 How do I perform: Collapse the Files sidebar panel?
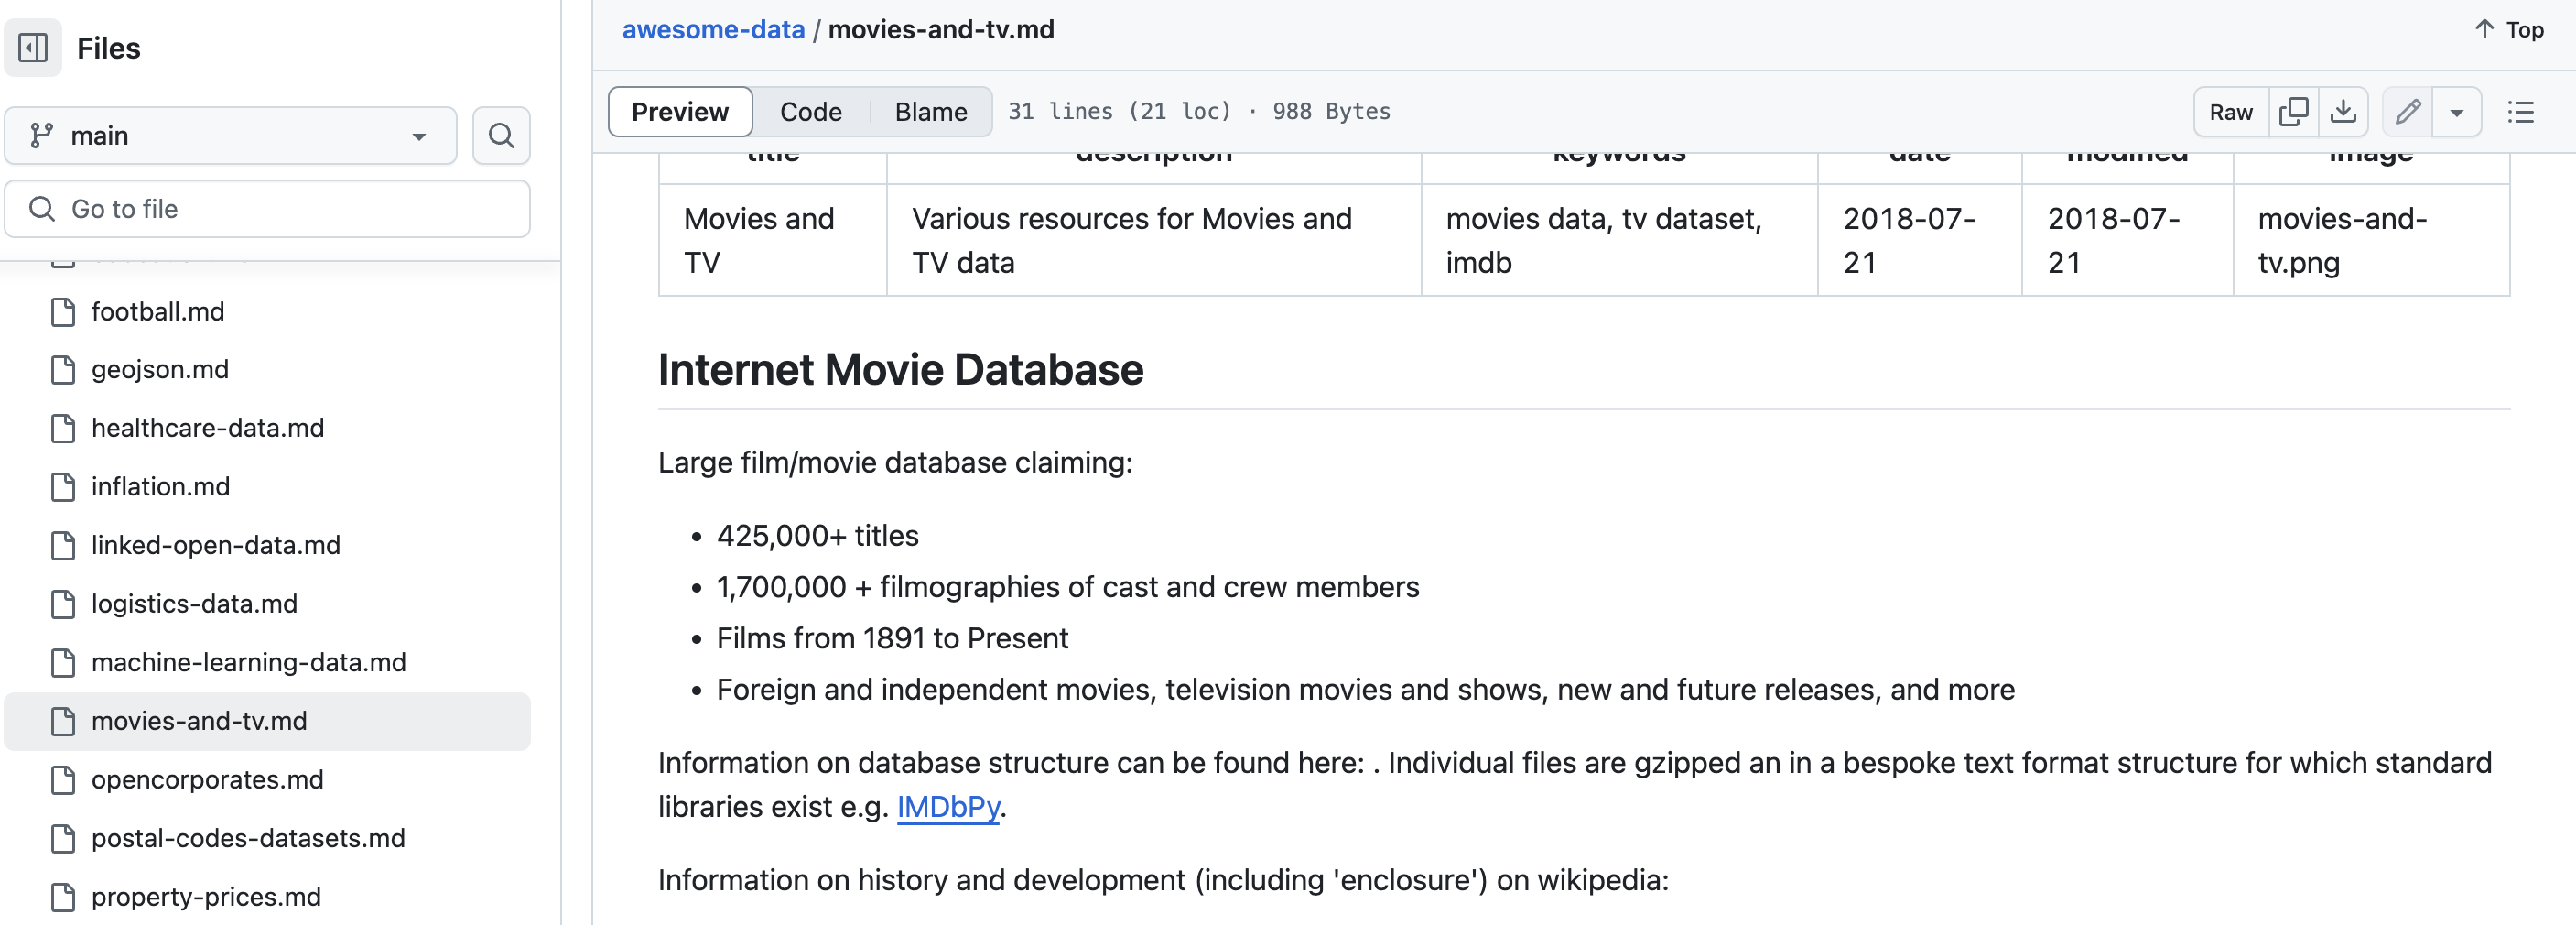pos(33,47)
